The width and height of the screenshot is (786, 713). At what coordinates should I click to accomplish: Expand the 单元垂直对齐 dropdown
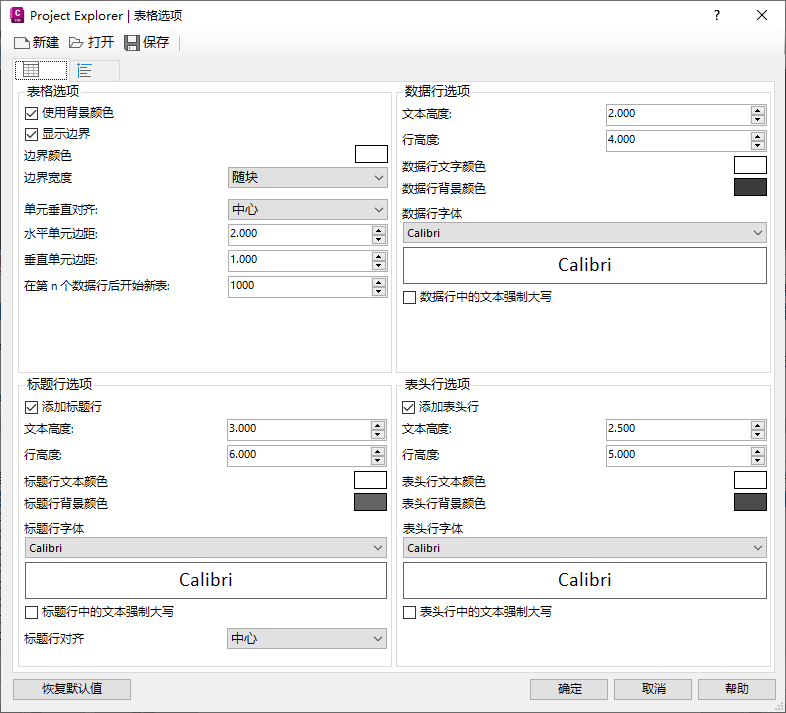click(x=307, y=210)
